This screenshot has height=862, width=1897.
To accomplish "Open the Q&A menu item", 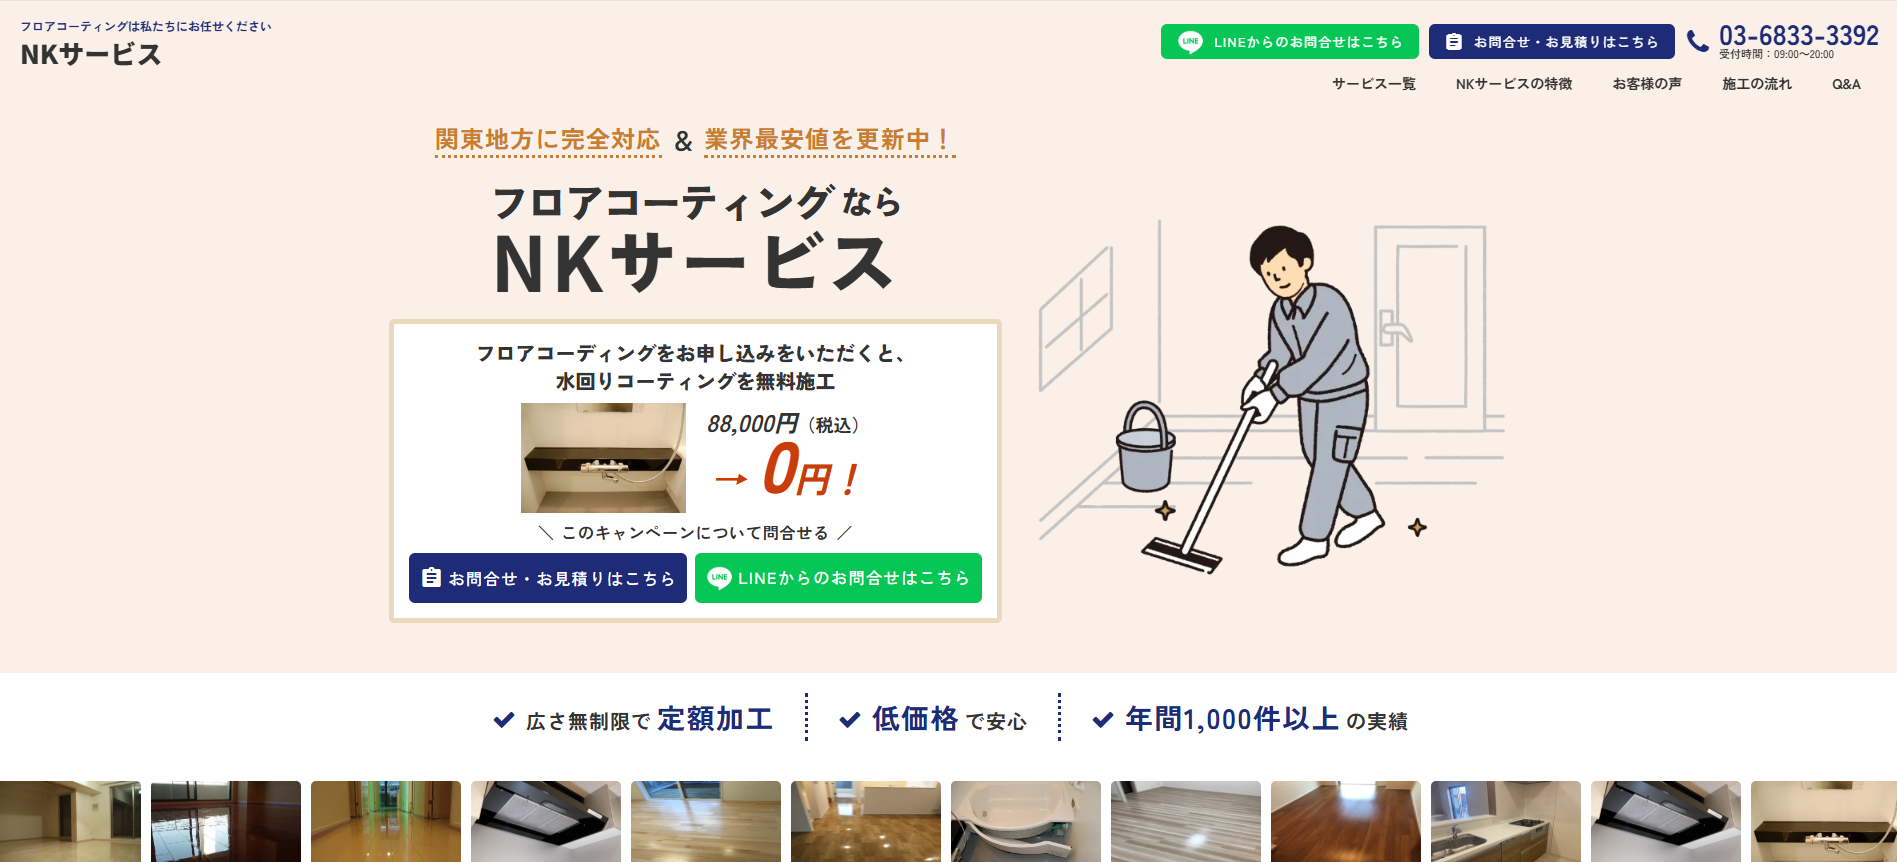I will point(1846,84).
